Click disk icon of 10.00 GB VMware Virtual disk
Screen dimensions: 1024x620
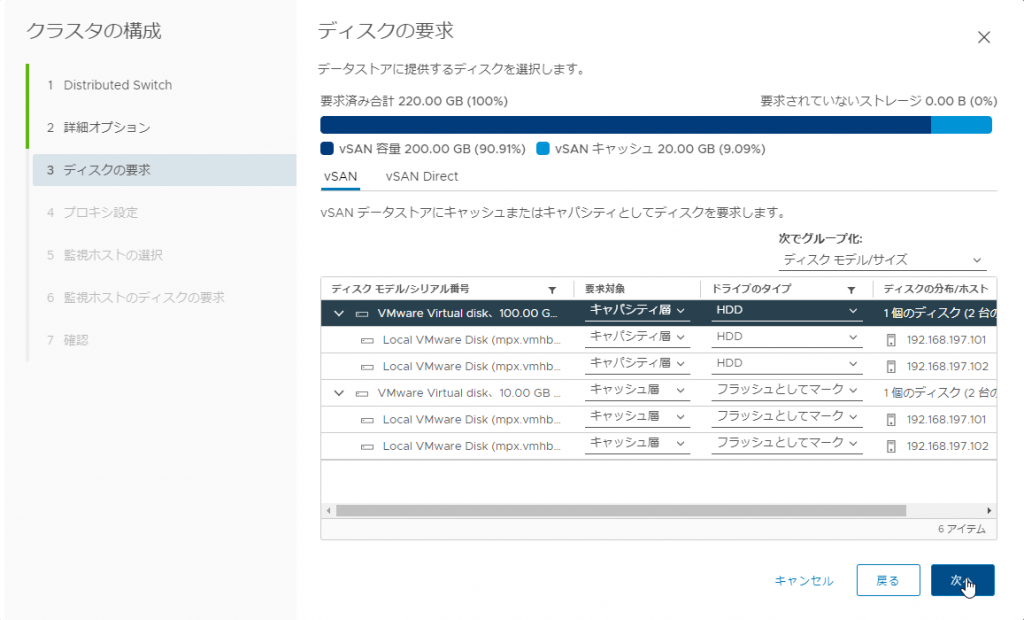click(x=362, y=393)
